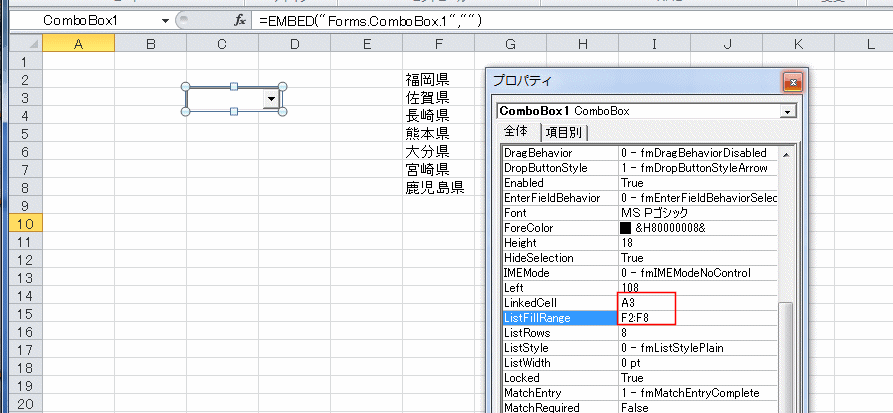Click the ComboBox bottom-left corner handle
This screenshot has height=413, width=893.
click(x=185, y=112)
